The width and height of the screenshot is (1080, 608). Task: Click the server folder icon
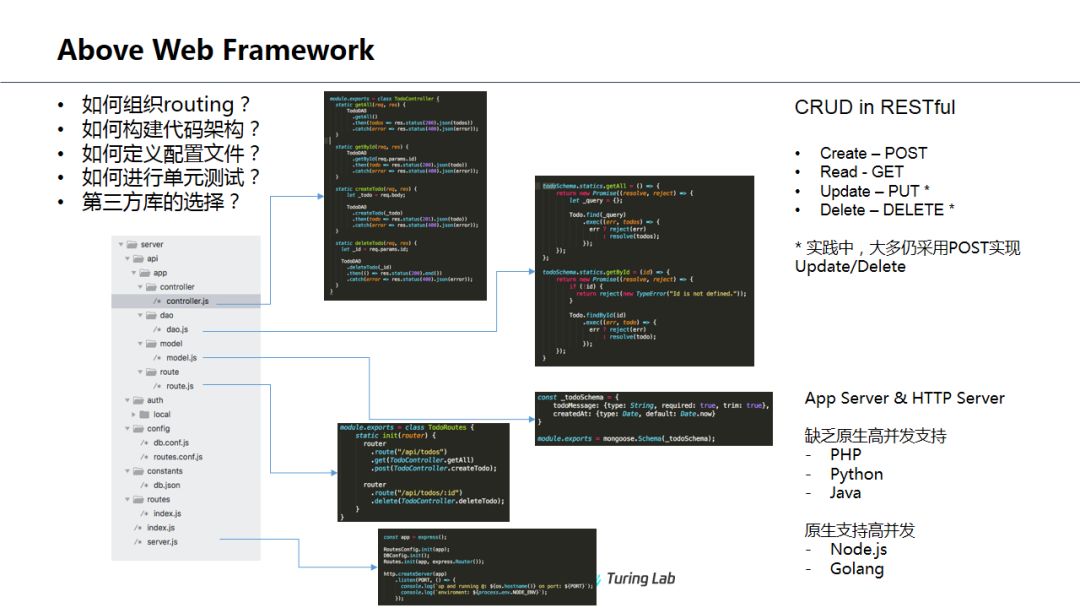(132, 244)
